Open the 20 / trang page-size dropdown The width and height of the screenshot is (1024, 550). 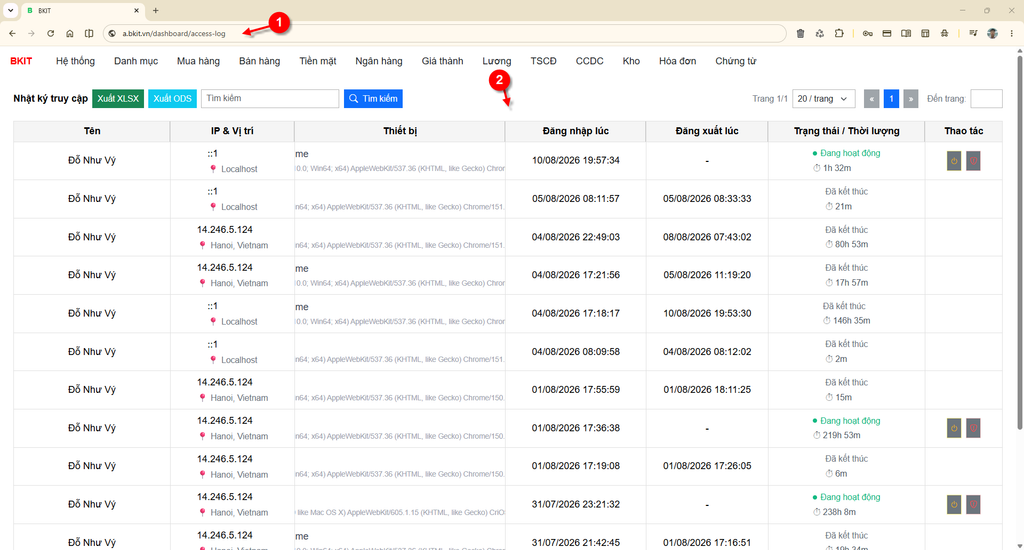pyautogui.click(x=824, y=99)
